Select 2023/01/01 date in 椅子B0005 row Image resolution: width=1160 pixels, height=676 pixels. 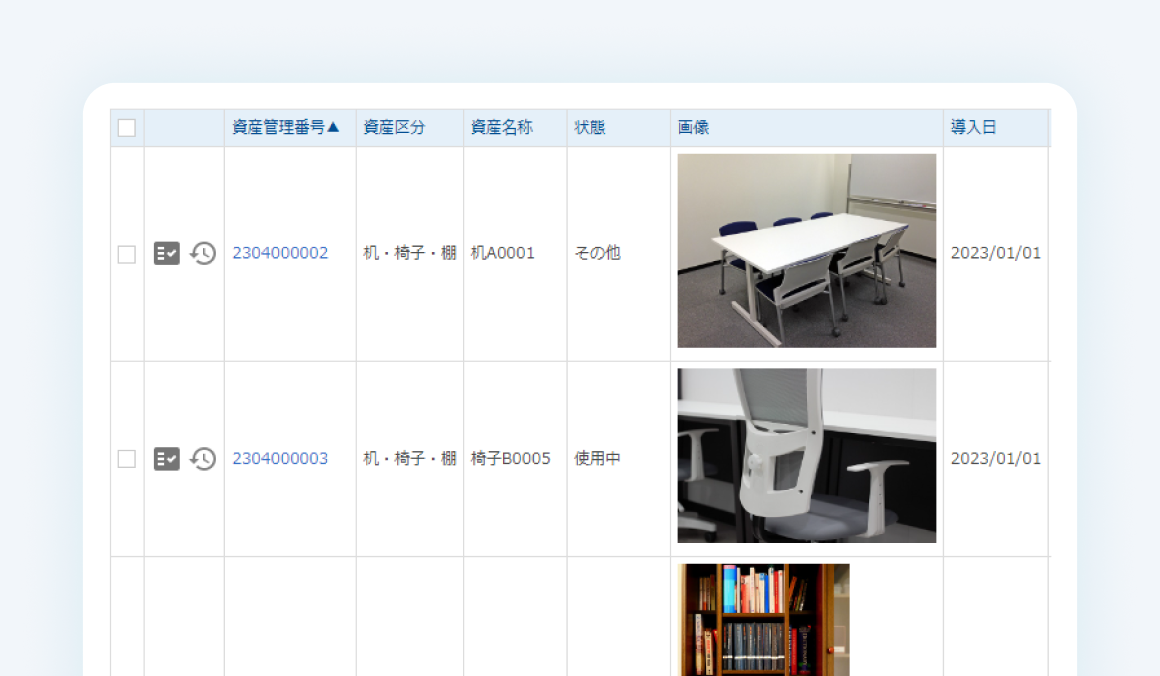coord(996,459)
